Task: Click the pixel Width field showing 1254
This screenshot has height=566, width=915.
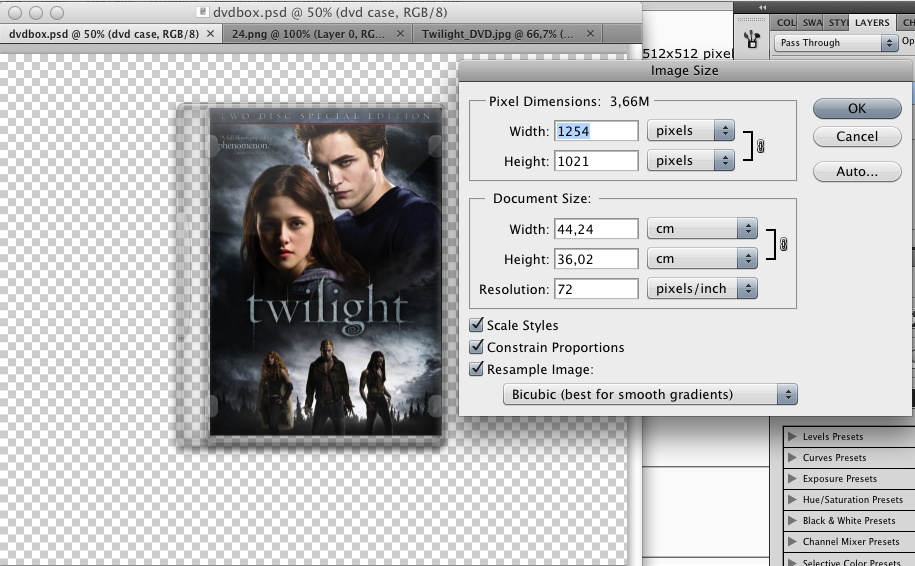Action: (x=596, y=131)
